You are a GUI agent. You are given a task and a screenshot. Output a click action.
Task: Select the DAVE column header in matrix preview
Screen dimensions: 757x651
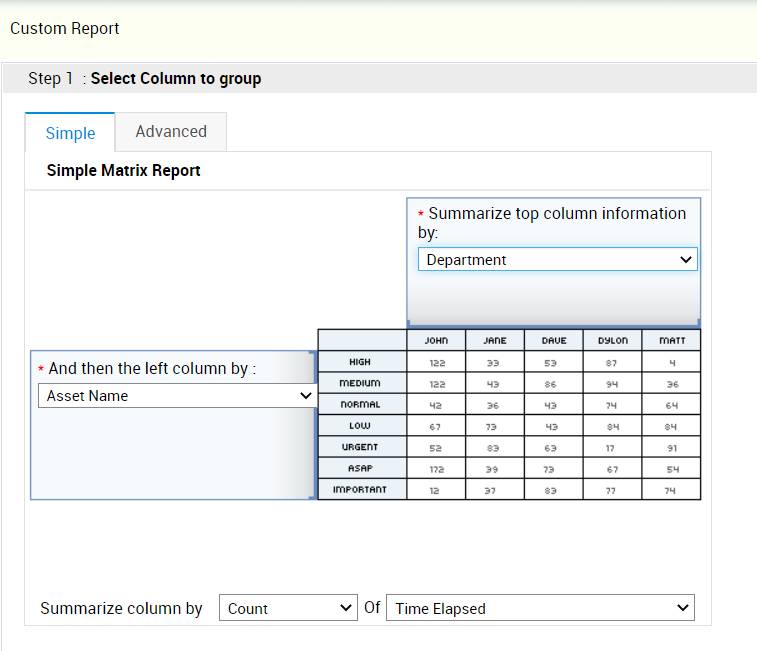coord(554,341)
